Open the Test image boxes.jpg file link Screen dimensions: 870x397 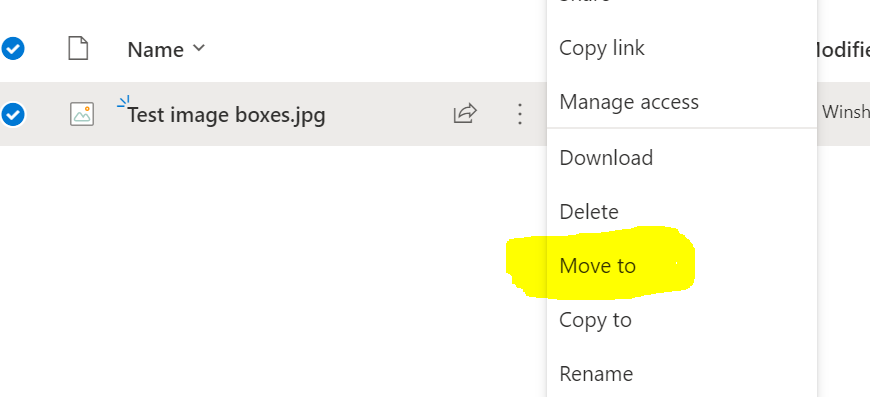point(226,115)
